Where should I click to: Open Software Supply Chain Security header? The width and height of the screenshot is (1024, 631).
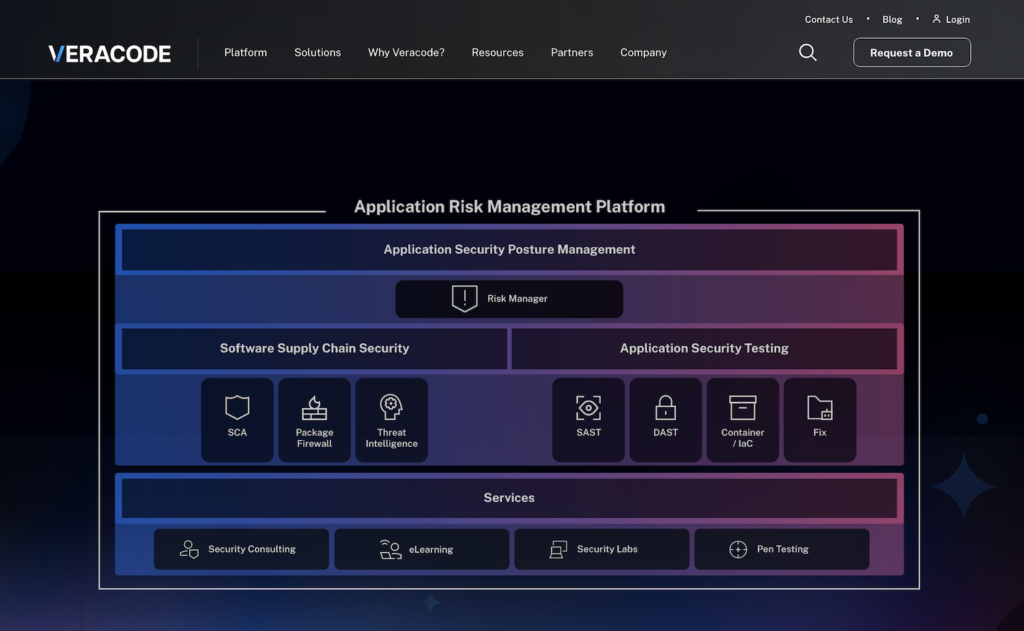[x=314, y=348]
